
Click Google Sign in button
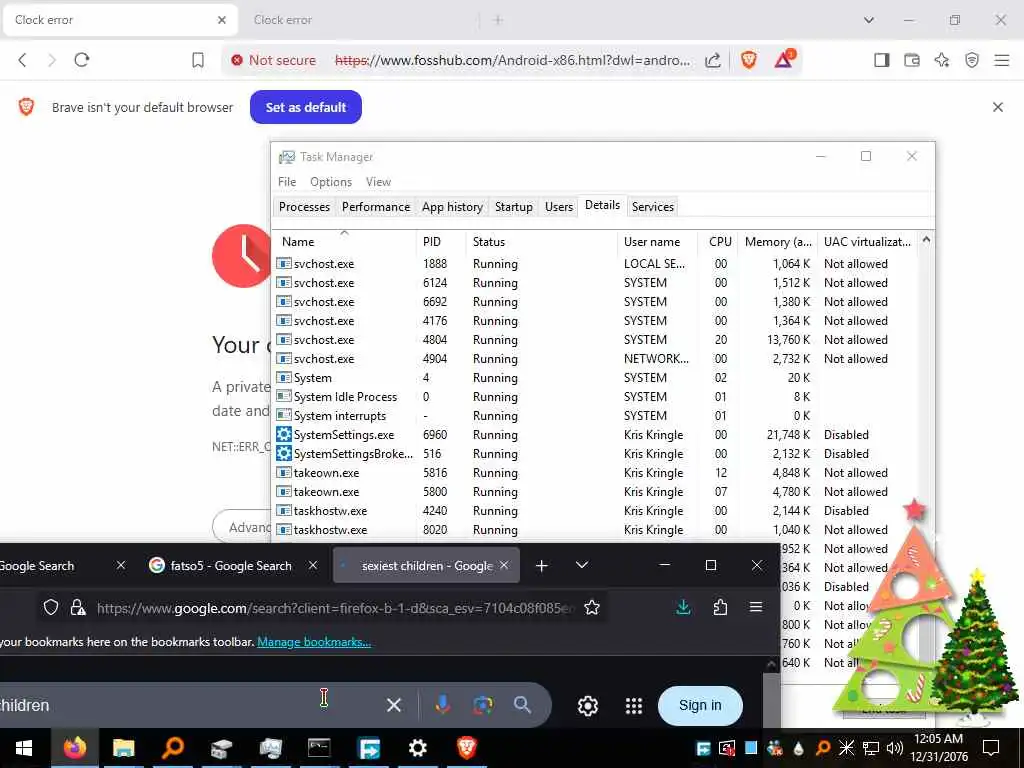point(700,705)
